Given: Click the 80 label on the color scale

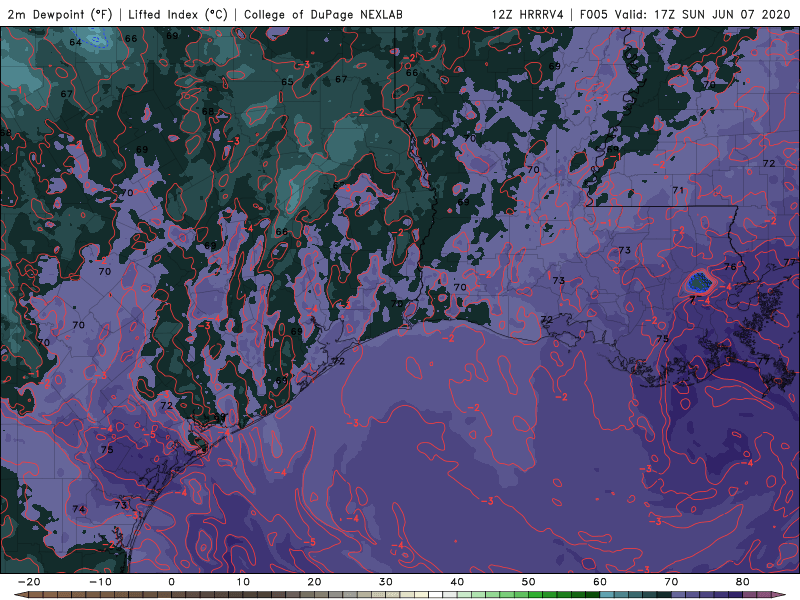Looking at the screenshot, I should coord(743,582).
